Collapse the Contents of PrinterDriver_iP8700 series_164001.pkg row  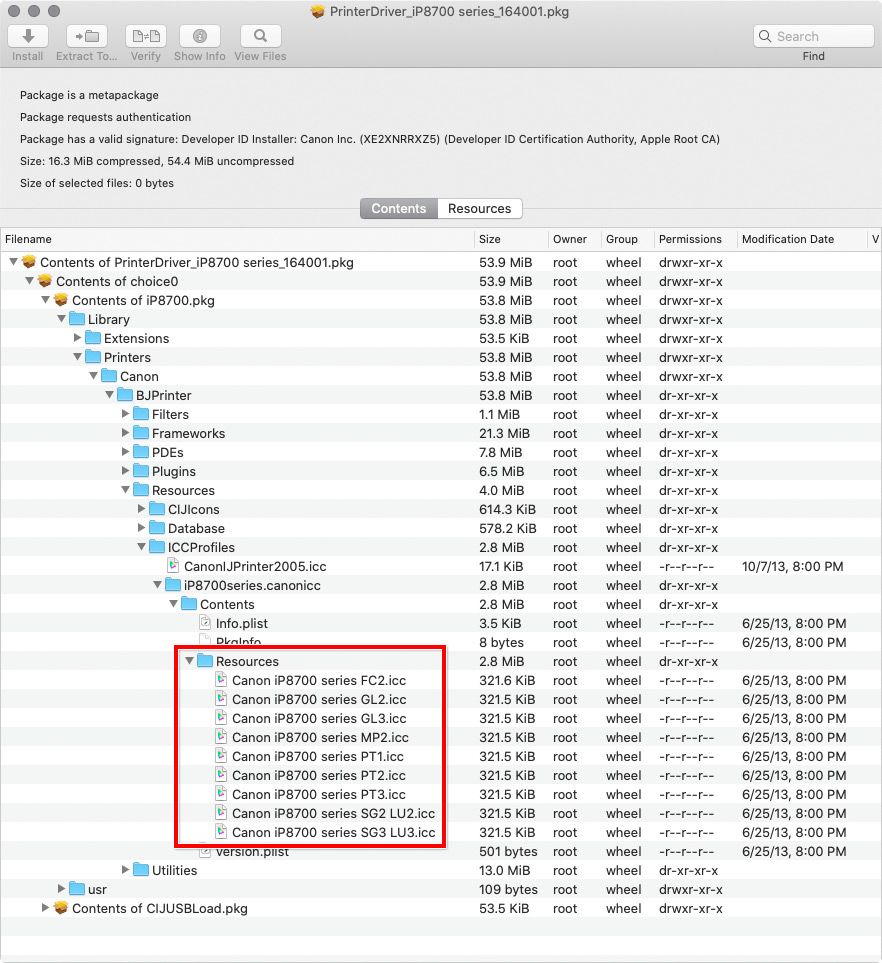click(x=14, y=262)
